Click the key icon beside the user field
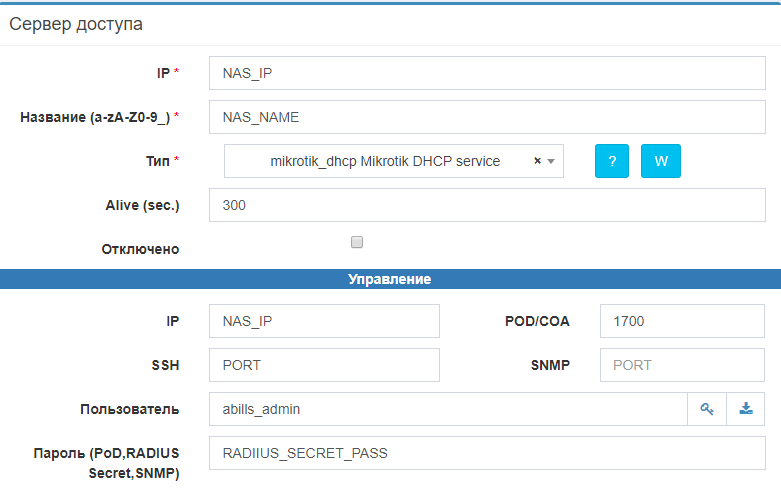The image size is (781, 488). tap(707, 409)
